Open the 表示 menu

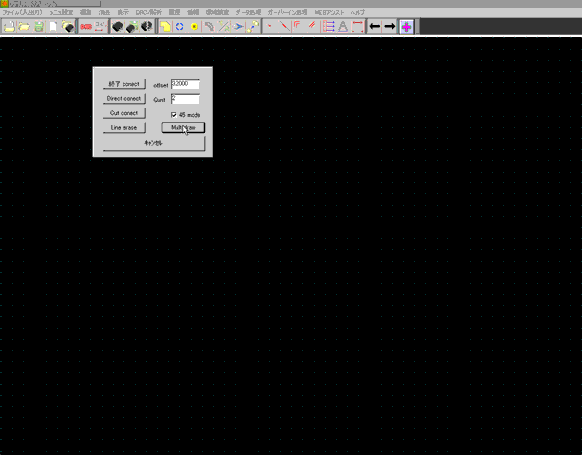[x=123, y=12]
